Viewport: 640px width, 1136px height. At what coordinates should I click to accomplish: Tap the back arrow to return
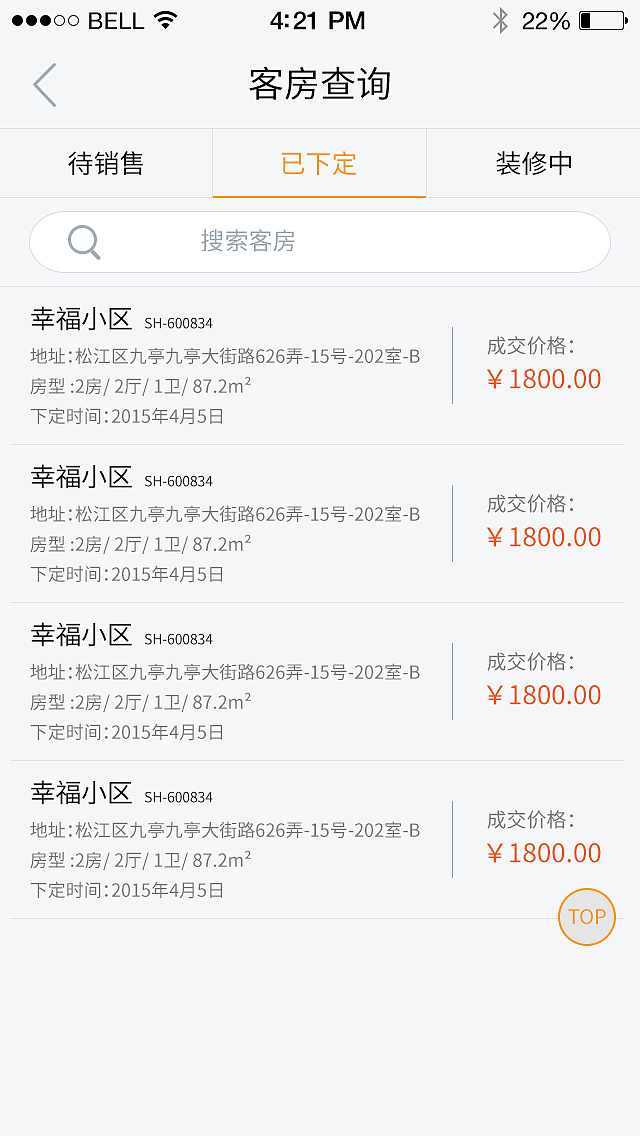tap(44, 85)
